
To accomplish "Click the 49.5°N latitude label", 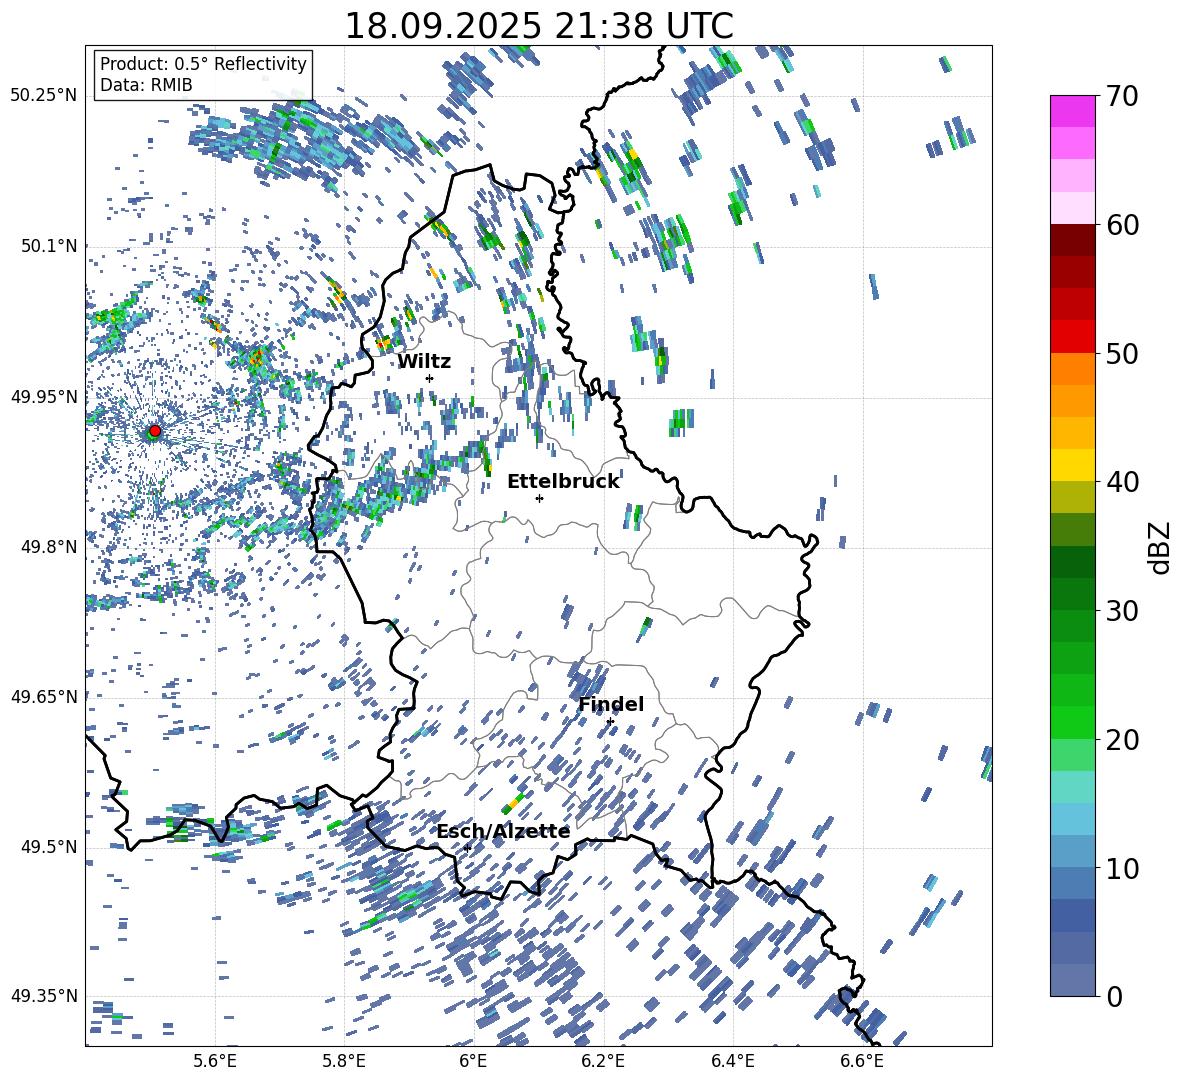I will tap(49, 847).
